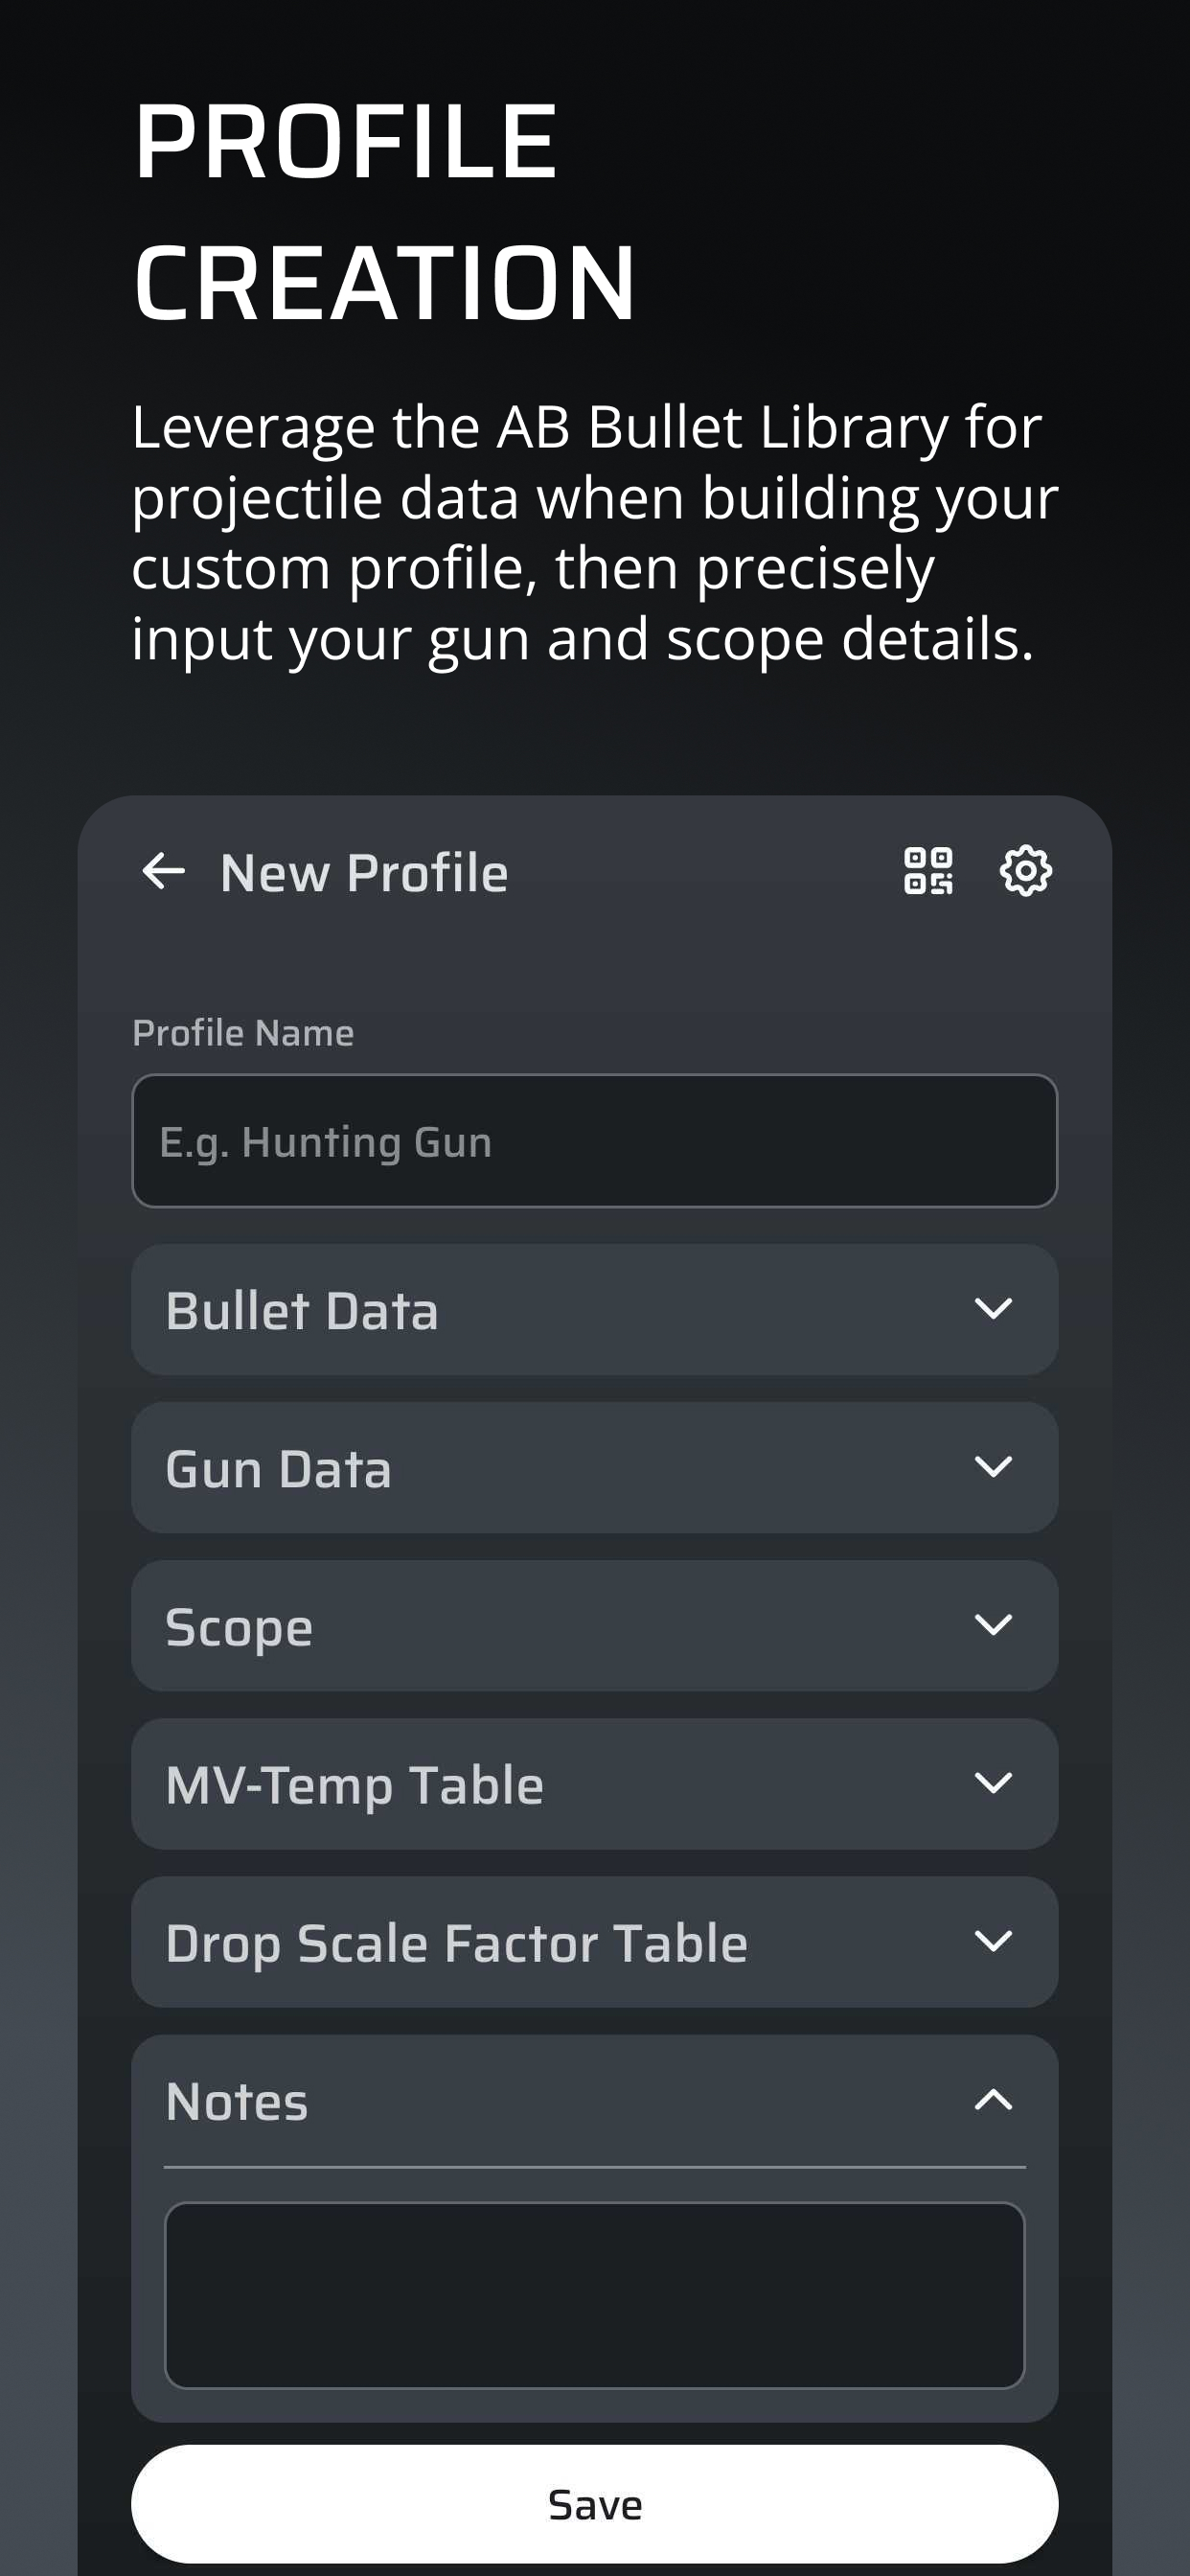1190x2576 pixels.
Task: Open the settings gear icon
Action: pos(1026,871)
